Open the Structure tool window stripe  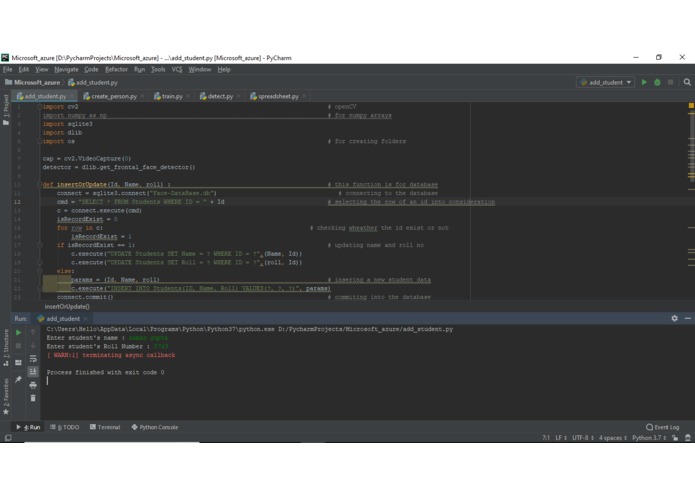point(6,347)
